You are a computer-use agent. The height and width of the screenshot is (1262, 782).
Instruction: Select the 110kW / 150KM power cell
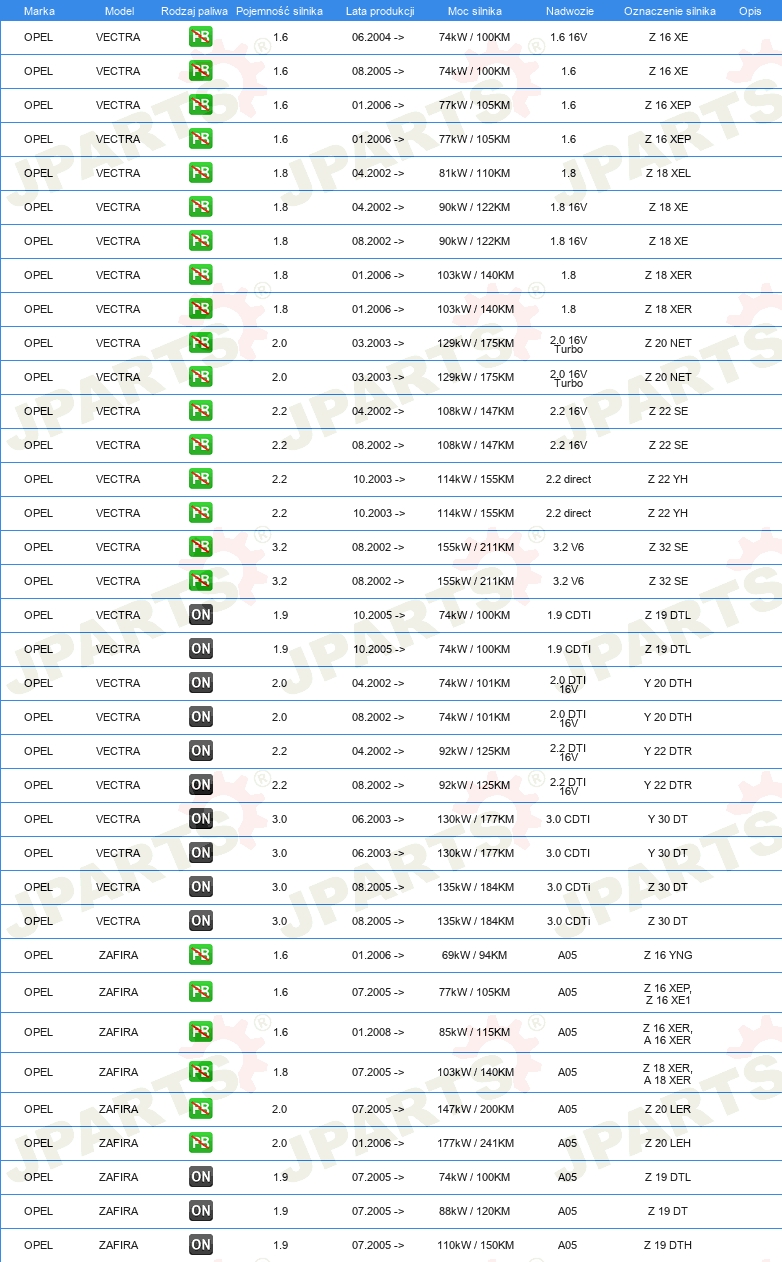(x=474, y=1245)
